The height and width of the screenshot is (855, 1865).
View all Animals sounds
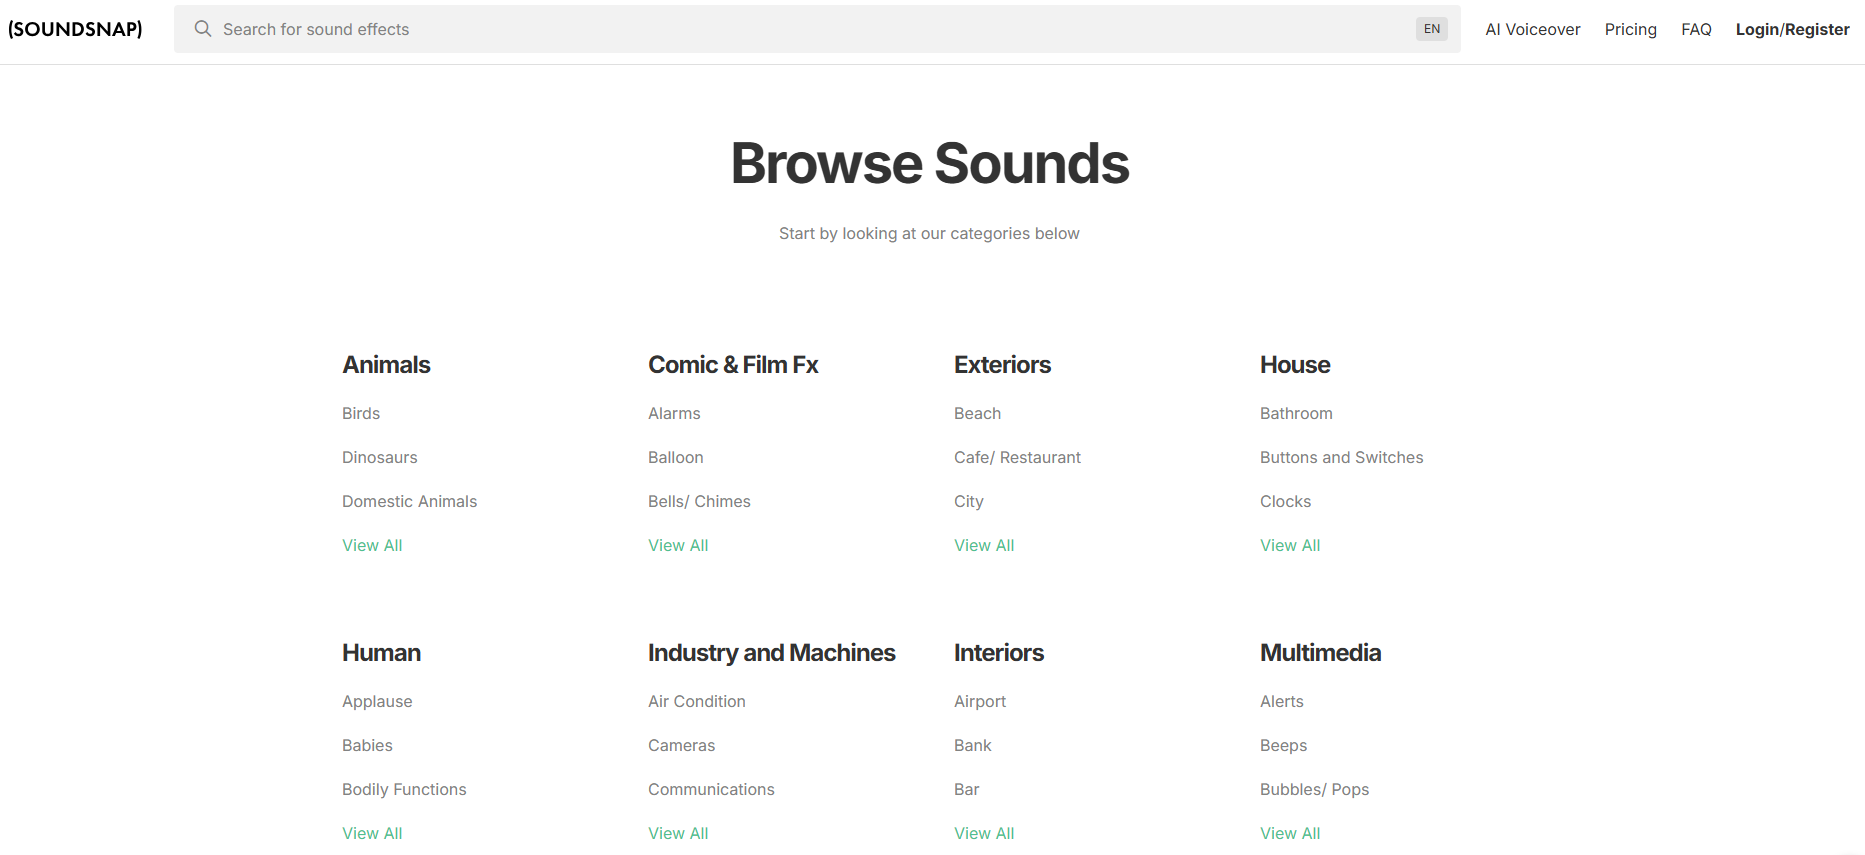point(372,545)
